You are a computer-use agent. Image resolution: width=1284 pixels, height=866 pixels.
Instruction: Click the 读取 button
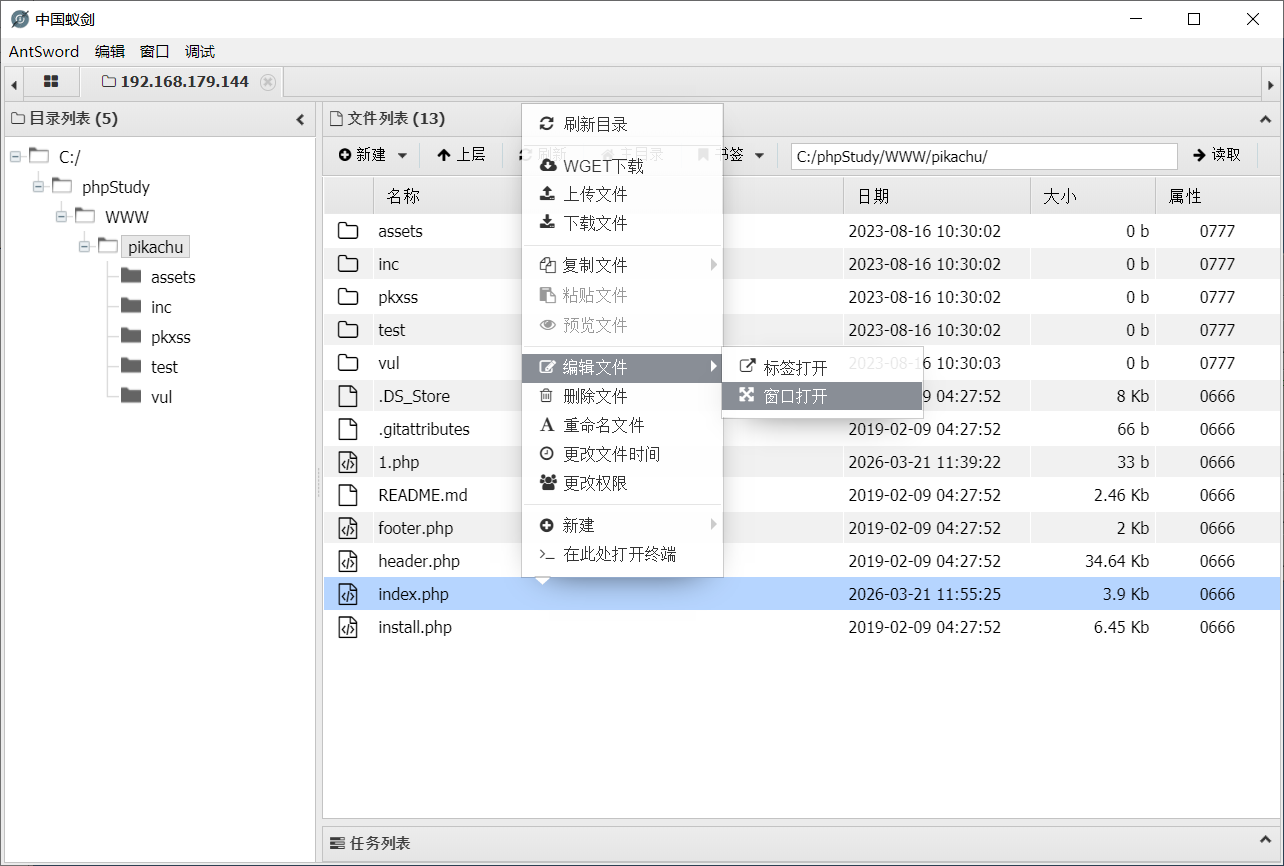tap(1216, 155)
